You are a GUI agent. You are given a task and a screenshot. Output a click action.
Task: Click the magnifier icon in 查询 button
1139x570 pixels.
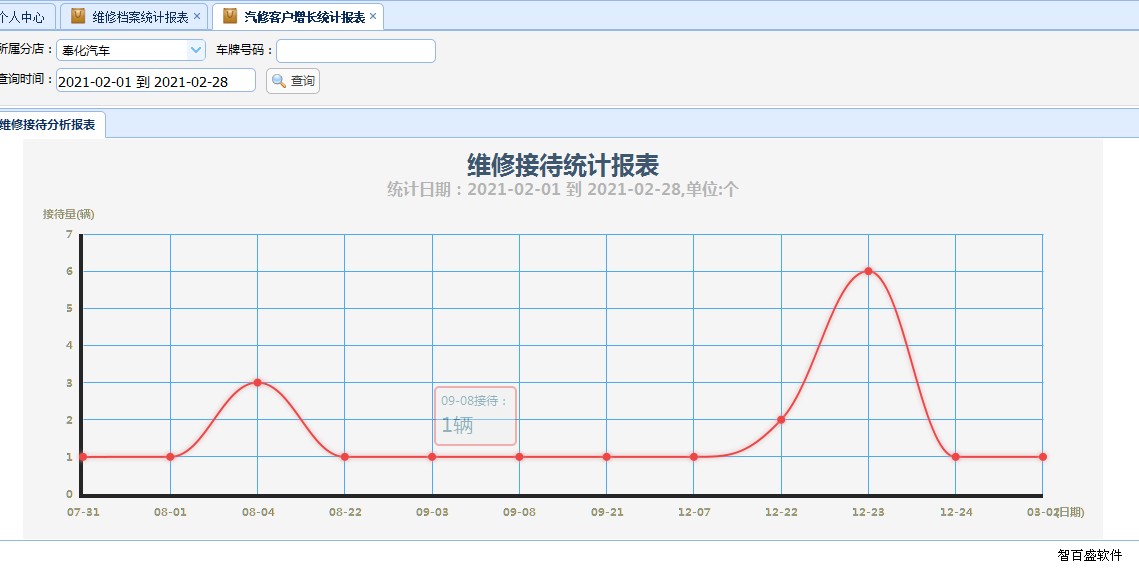pyautogui.click(x=279, y=81)
